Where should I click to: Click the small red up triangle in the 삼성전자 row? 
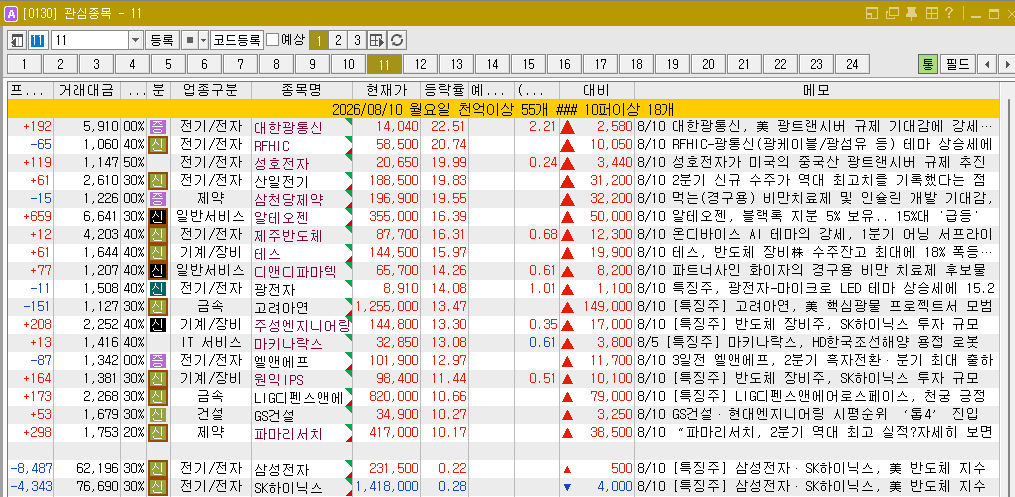pos(568,469)
